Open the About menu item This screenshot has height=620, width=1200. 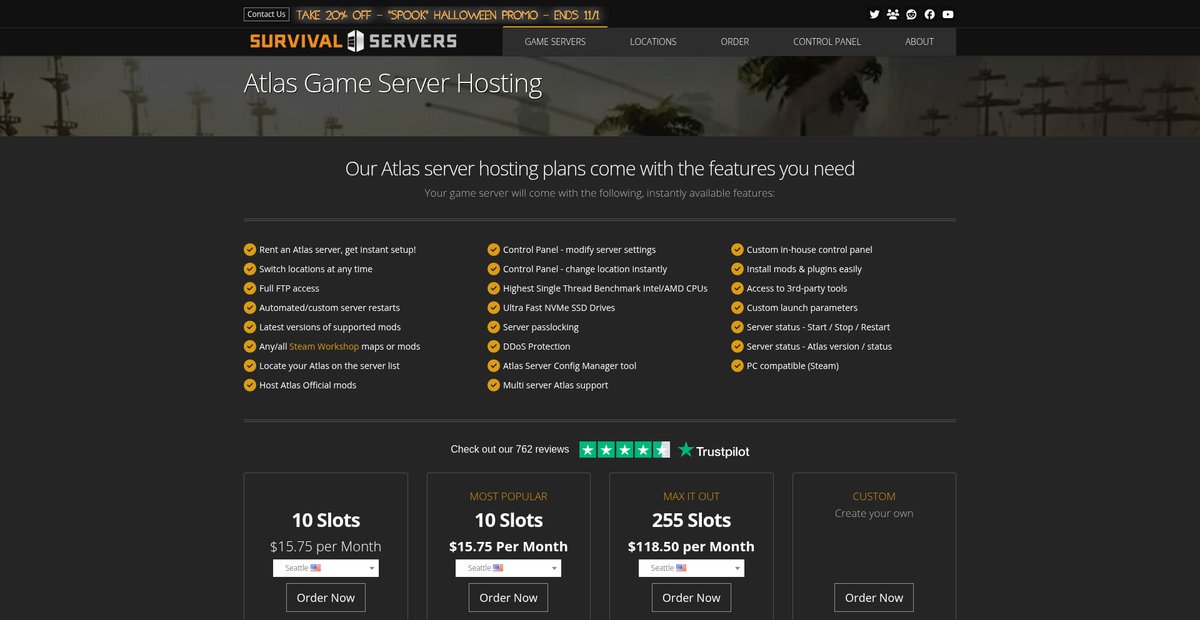[x=919, y=42]
